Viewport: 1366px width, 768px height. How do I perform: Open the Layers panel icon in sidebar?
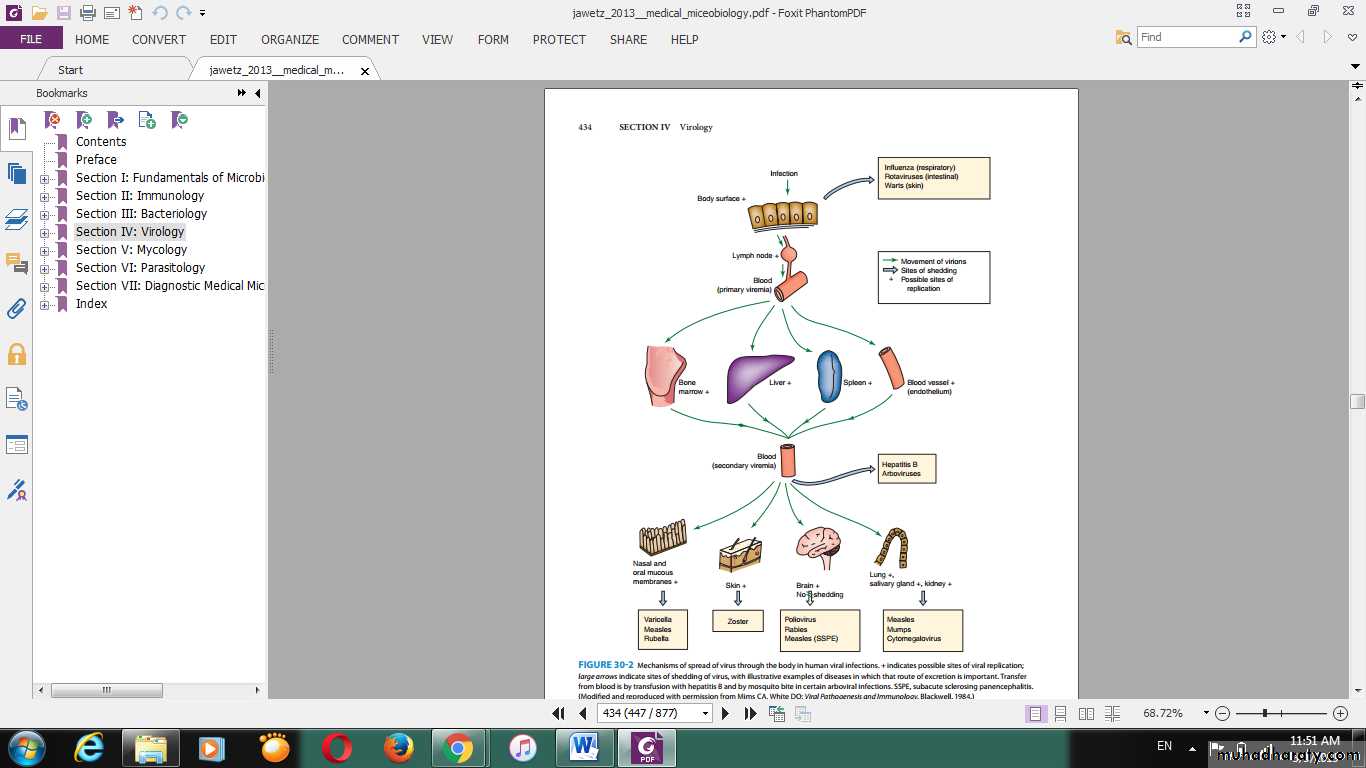16,219
